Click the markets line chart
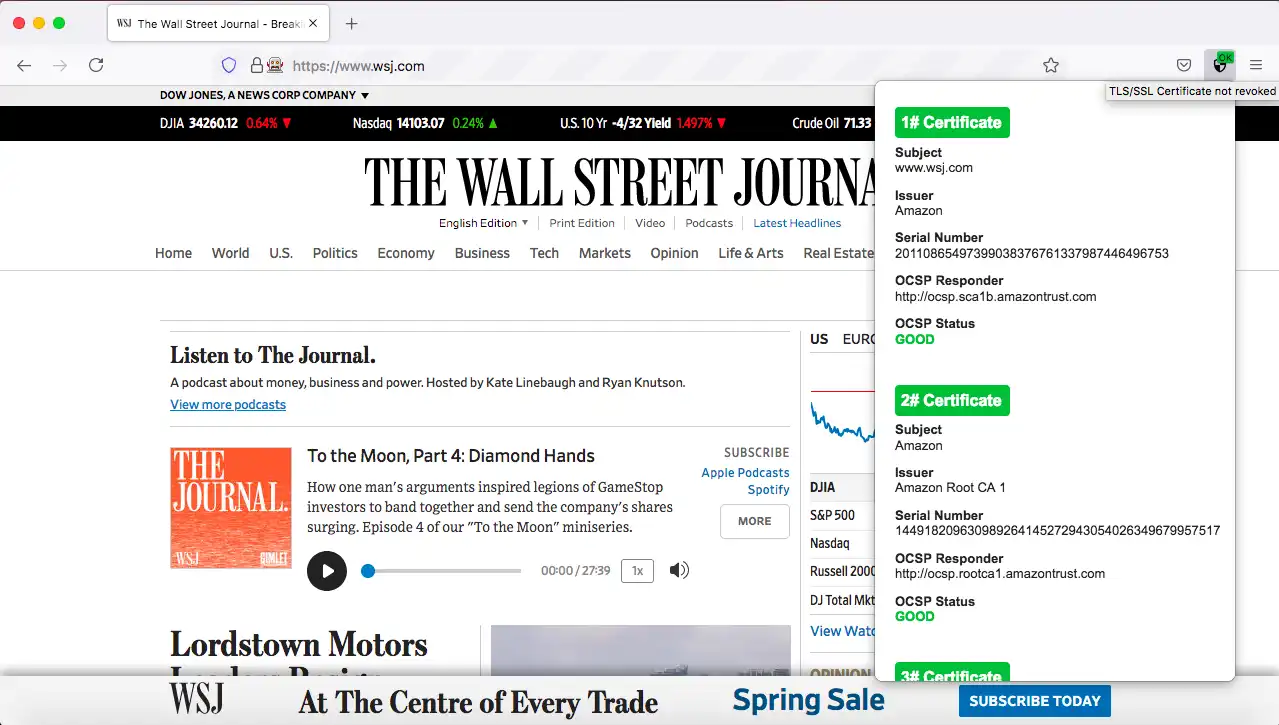Viewport: 1279px width, 725px height. tap(842, 420)
